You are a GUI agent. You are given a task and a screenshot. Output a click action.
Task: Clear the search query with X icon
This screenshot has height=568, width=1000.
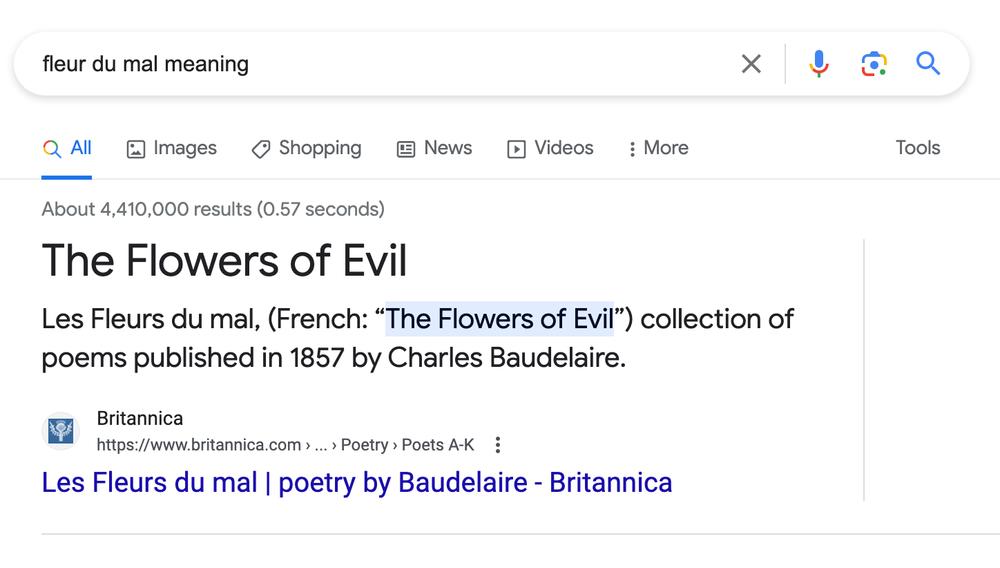click(751, 64)
